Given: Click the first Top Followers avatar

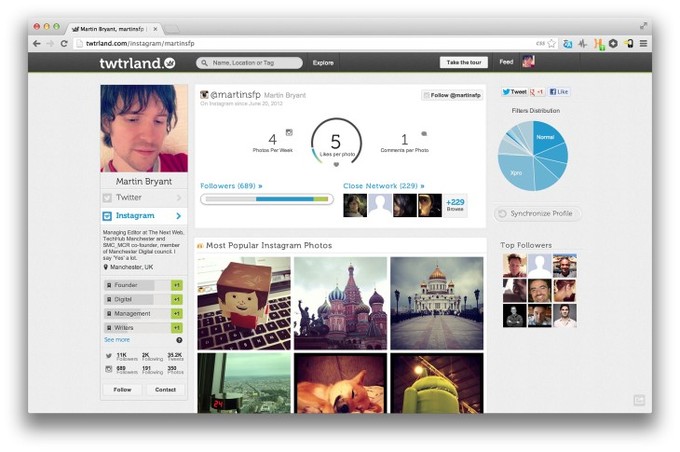Looking at the screenshot, I should click(514, 265).
